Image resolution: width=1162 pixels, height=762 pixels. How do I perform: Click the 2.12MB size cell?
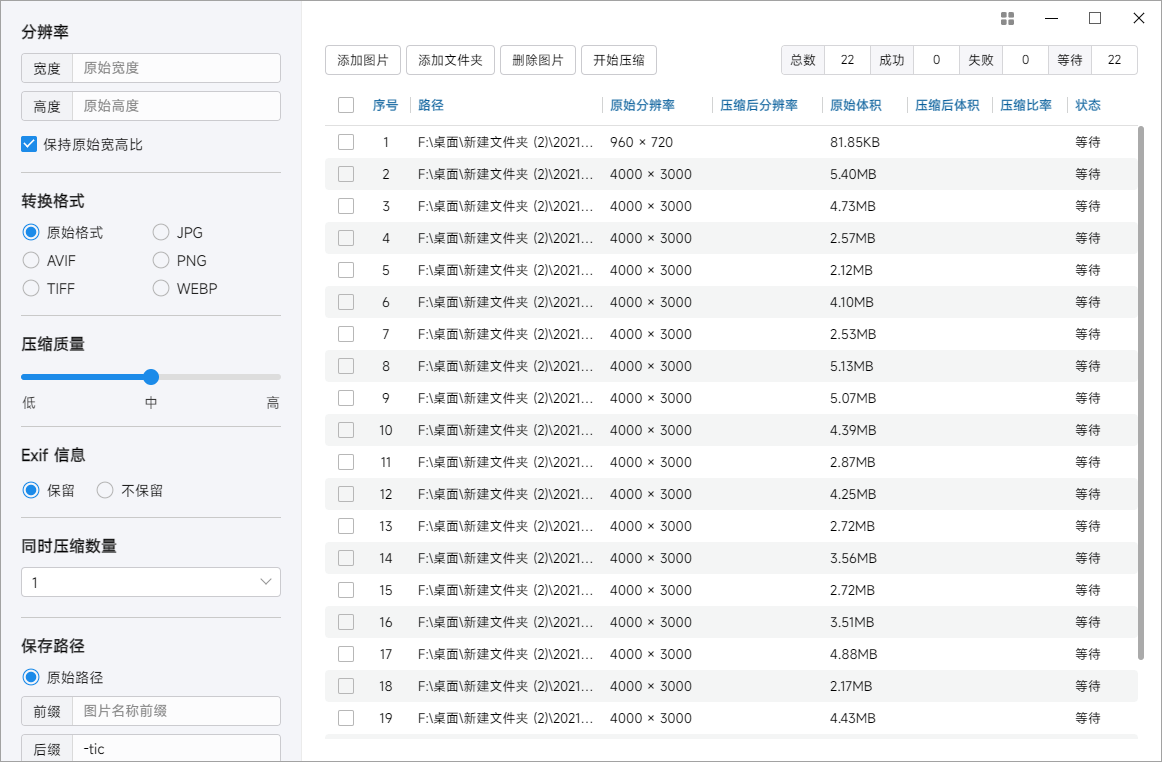pyautogui.click(x=851, y=270)
